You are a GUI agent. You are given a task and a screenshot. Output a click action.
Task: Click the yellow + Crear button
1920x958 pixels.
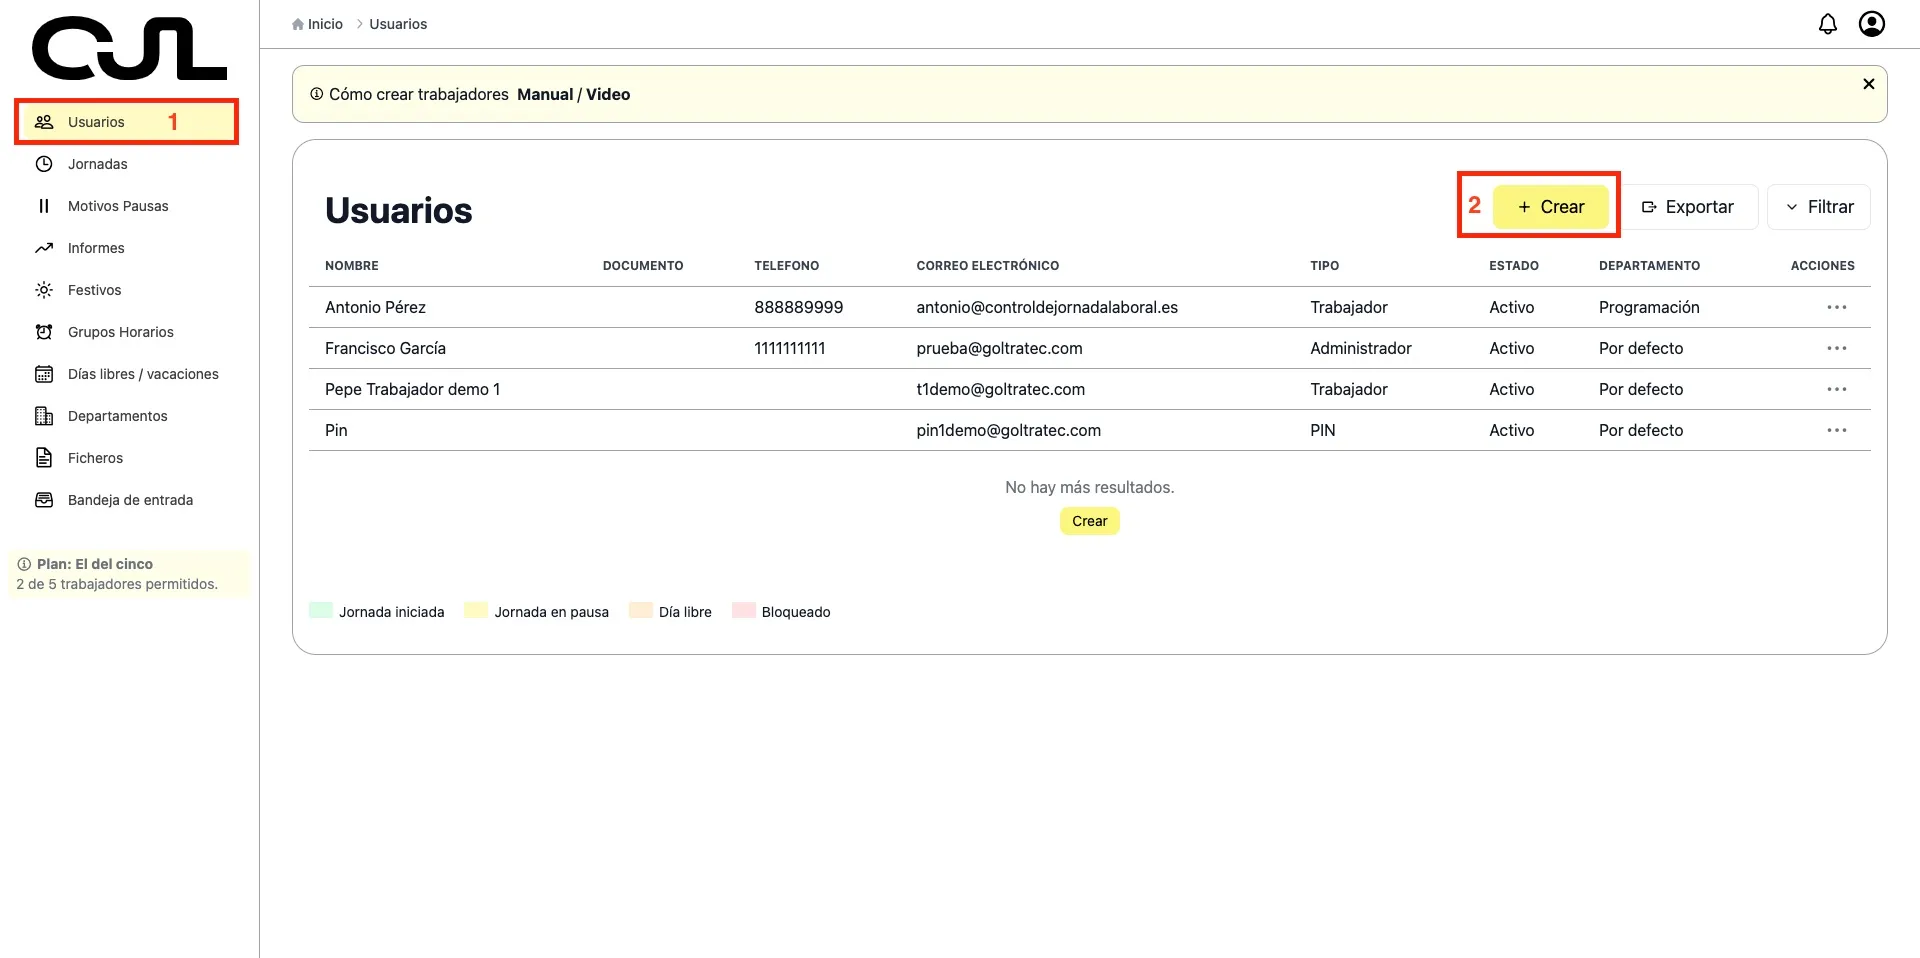pyautogui.click(x=1550, y=207)
